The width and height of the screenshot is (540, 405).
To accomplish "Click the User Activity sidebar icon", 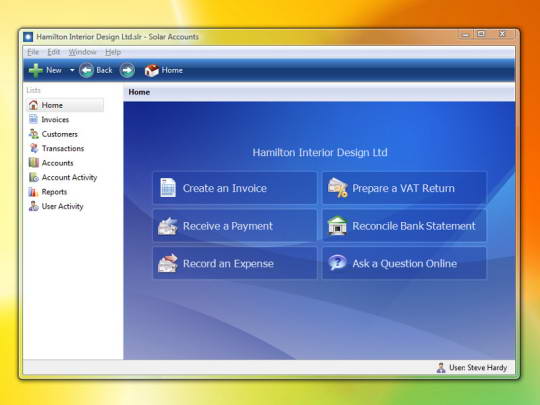I will 33,206.
